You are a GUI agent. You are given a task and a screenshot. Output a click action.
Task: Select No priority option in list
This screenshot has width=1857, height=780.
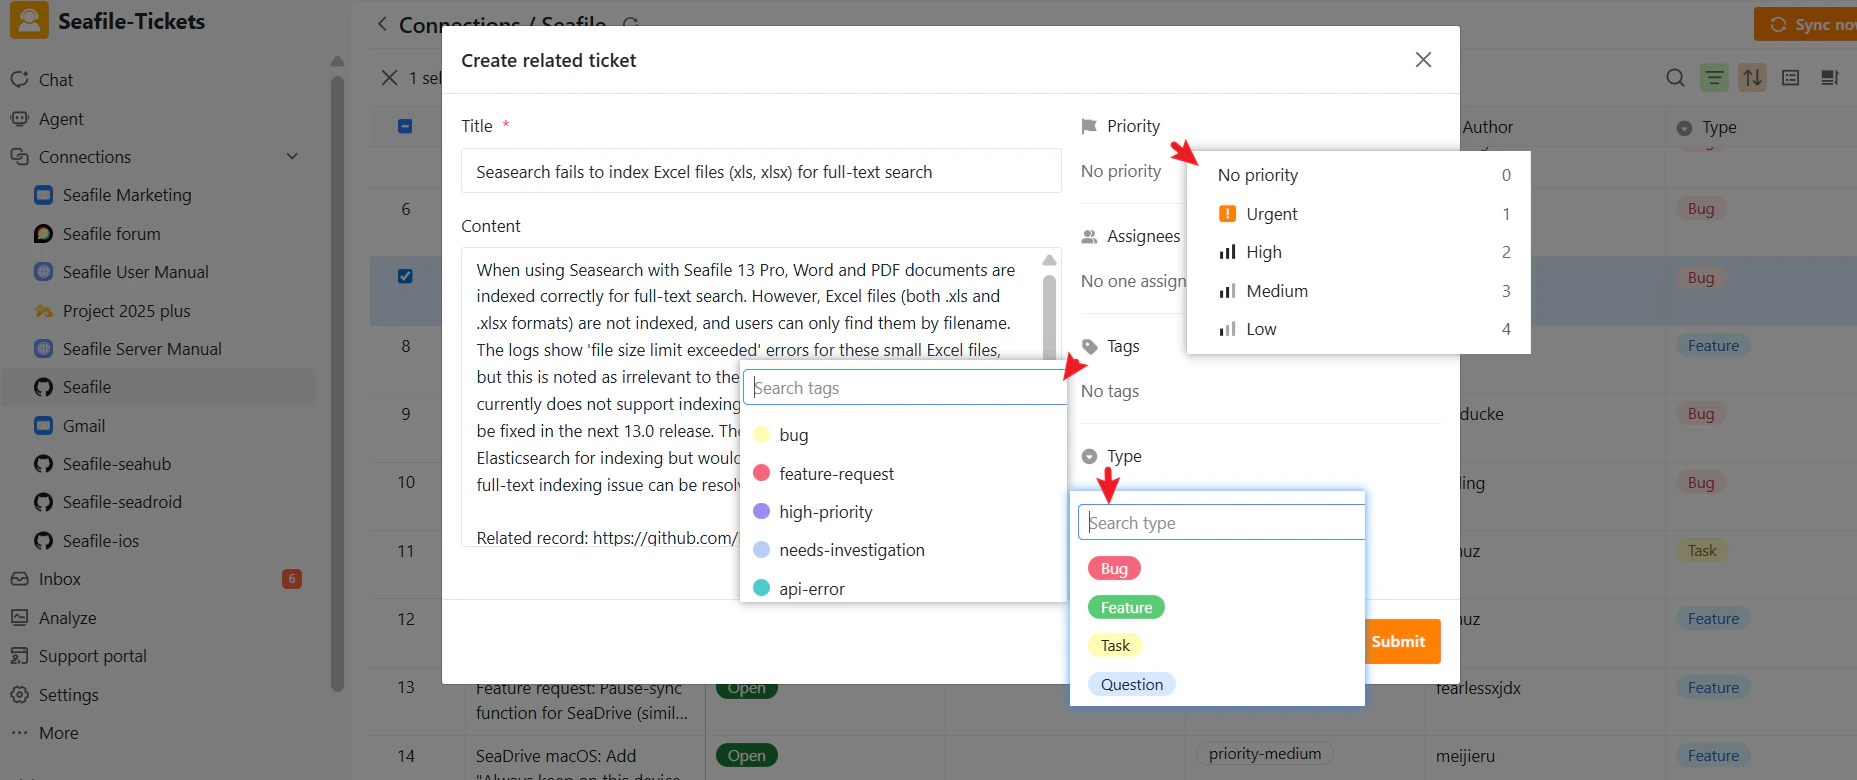1358,175
